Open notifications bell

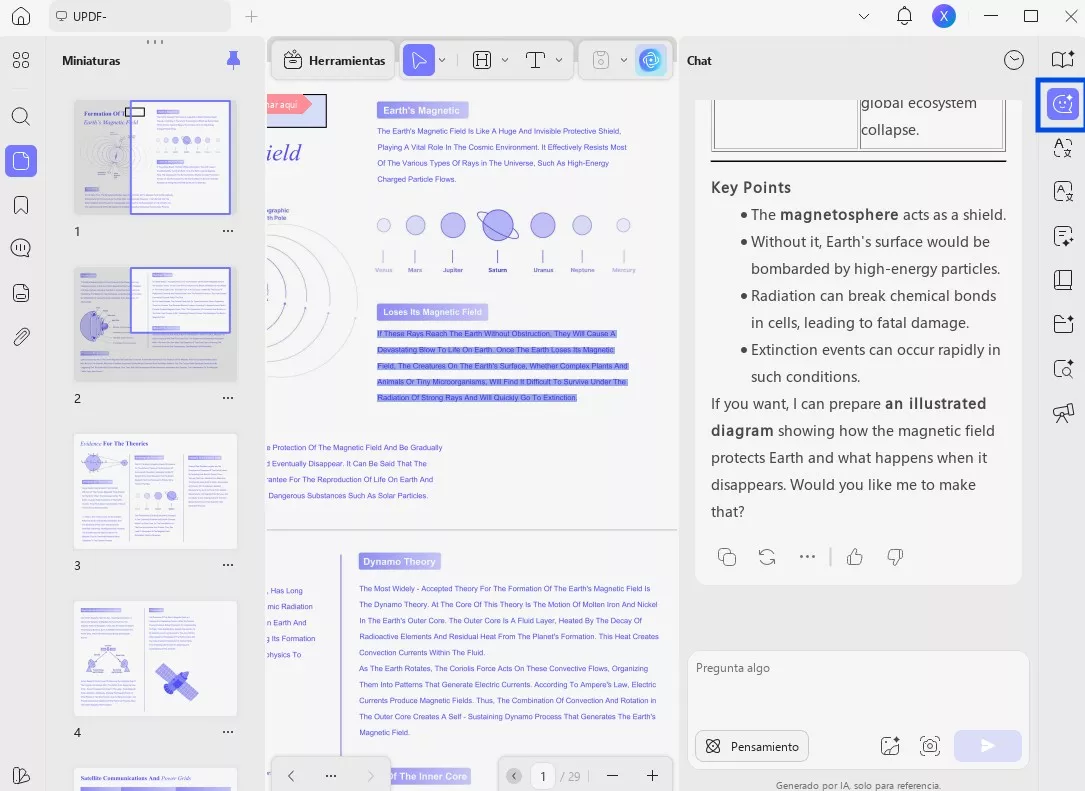tap(904, 16)
